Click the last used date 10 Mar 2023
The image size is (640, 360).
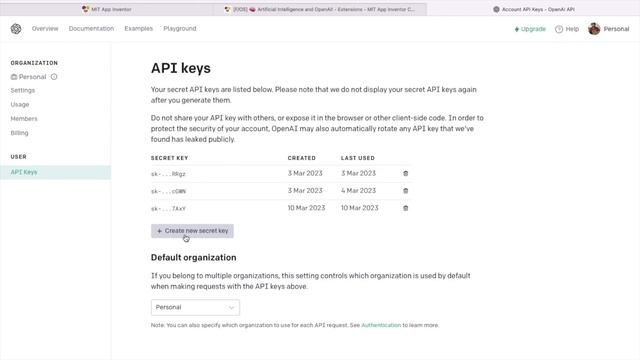coord(360,208)
